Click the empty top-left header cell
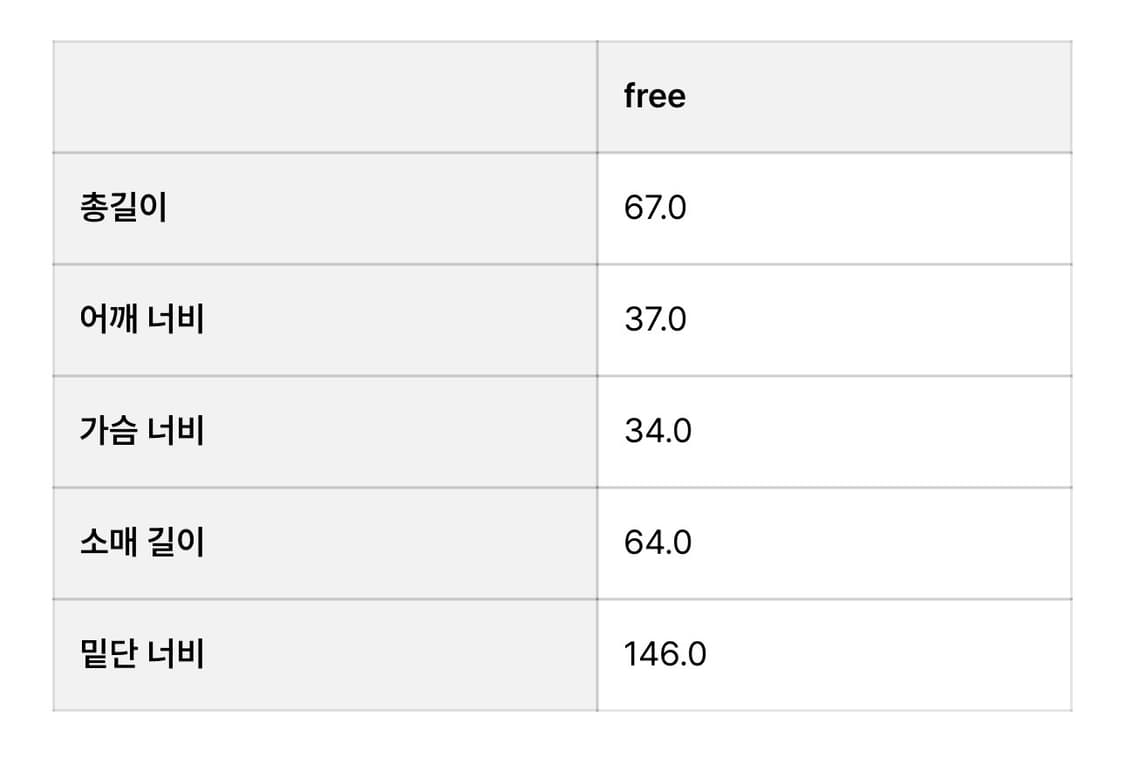The width and height of the screenshot is (1125, 758). click(x=324, y=97)
